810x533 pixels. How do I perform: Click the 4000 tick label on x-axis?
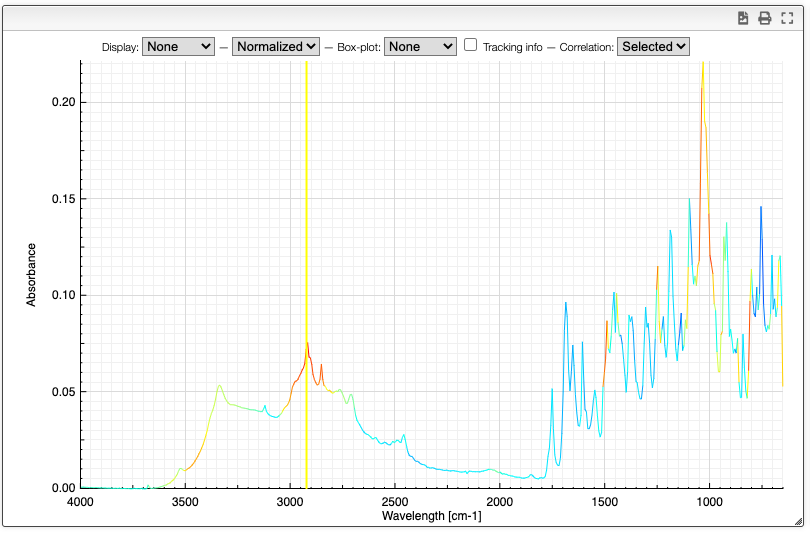click(80, 501)
